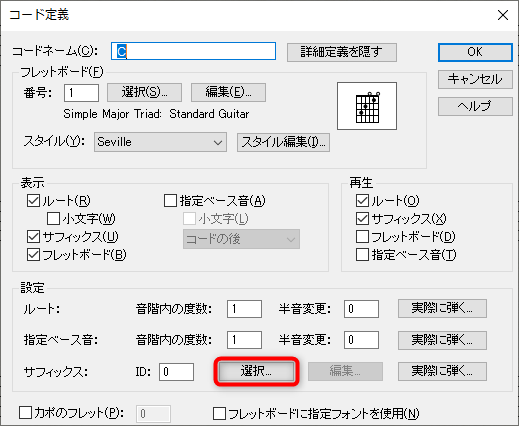This screenshot has height=426, width=519.
Task: Click the Simple Major Triad: Standard Guitar text
Action: (x=156, y=114)
